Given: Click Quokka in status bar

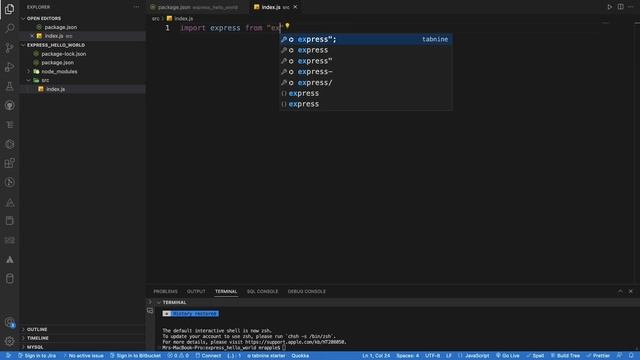Looking at the screenshot, I should coord(300,356).
